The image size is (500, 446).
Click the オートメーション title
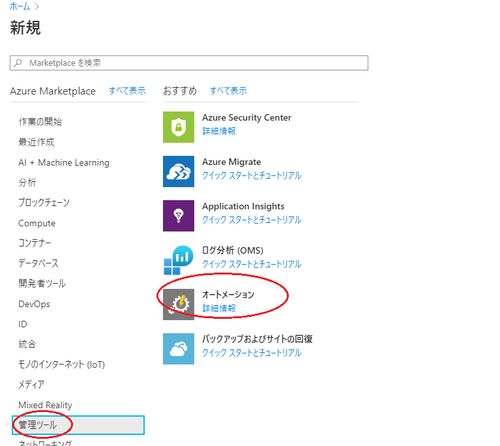[x=228, y=295]
